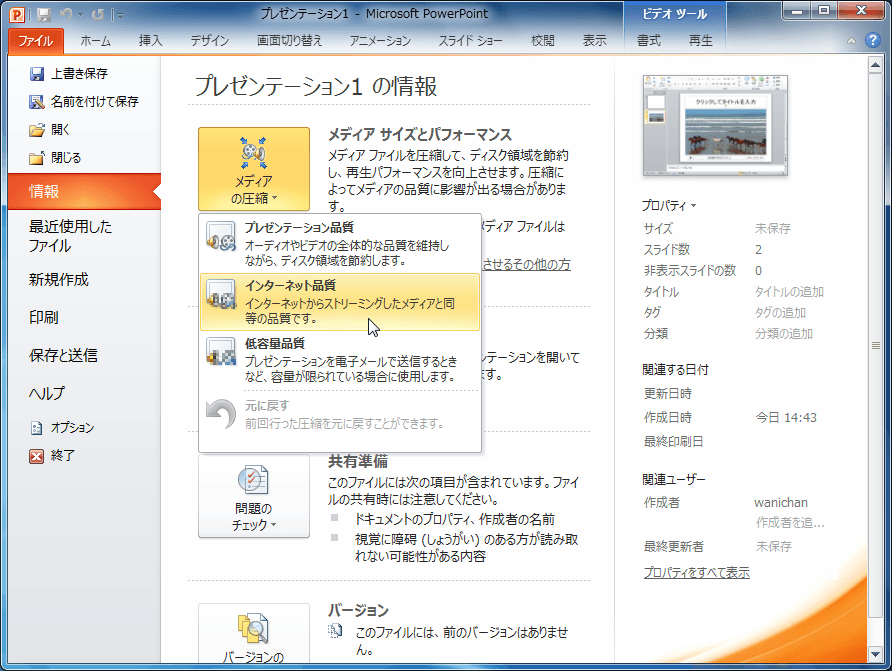Click 分類の追加 field

pyautogui.click(x=783, y=334)
